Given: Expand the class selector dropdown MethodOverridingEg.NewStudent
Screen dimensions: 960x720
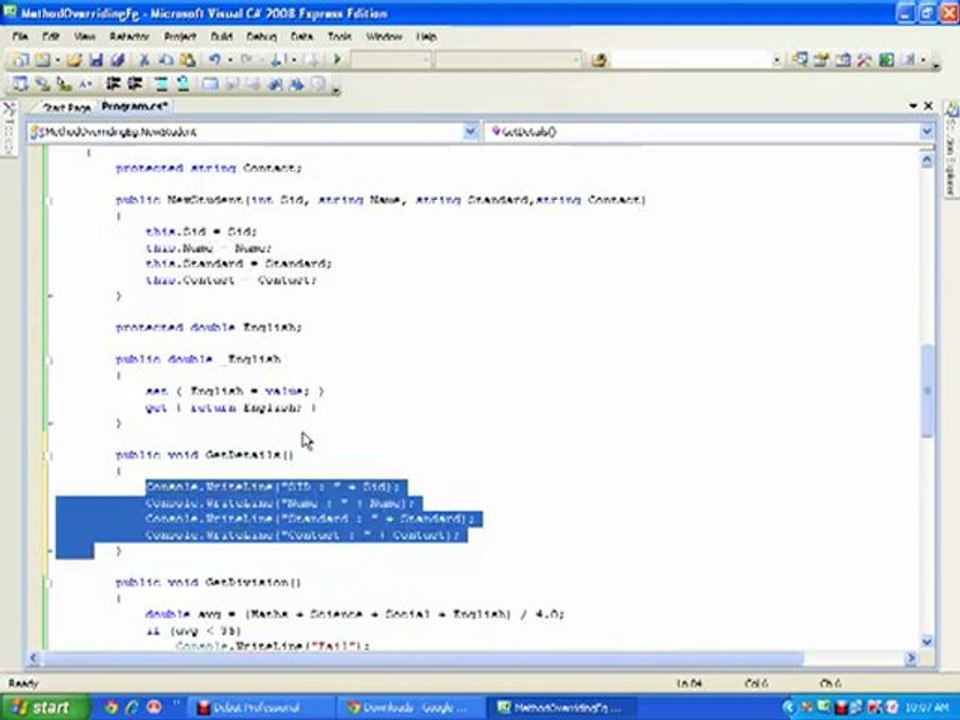Looking at the screenshot, I should pos(470,132).
